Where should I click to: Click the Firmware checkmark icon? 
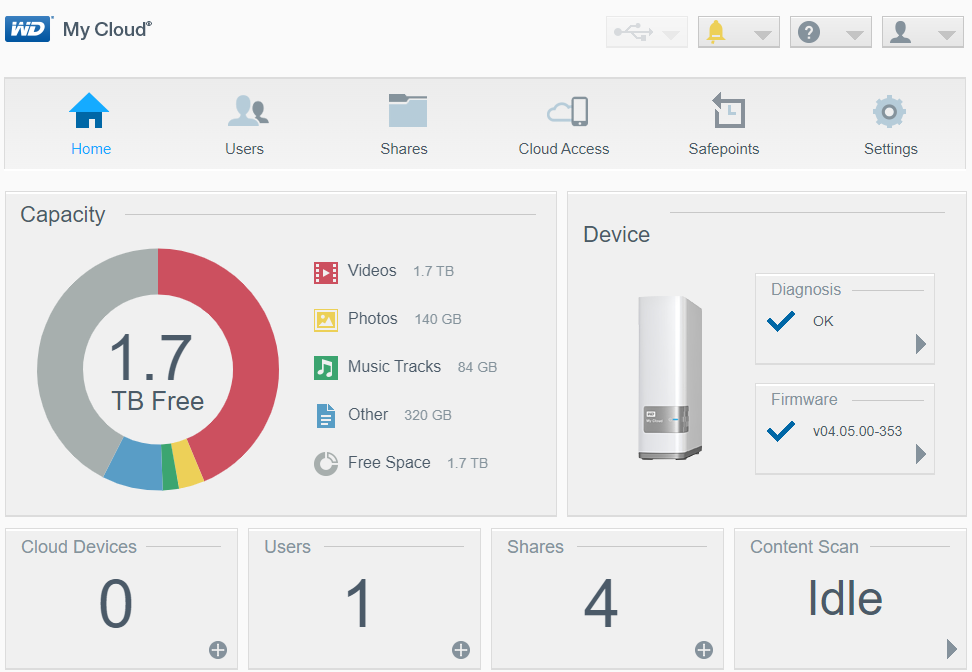point(780,431)
